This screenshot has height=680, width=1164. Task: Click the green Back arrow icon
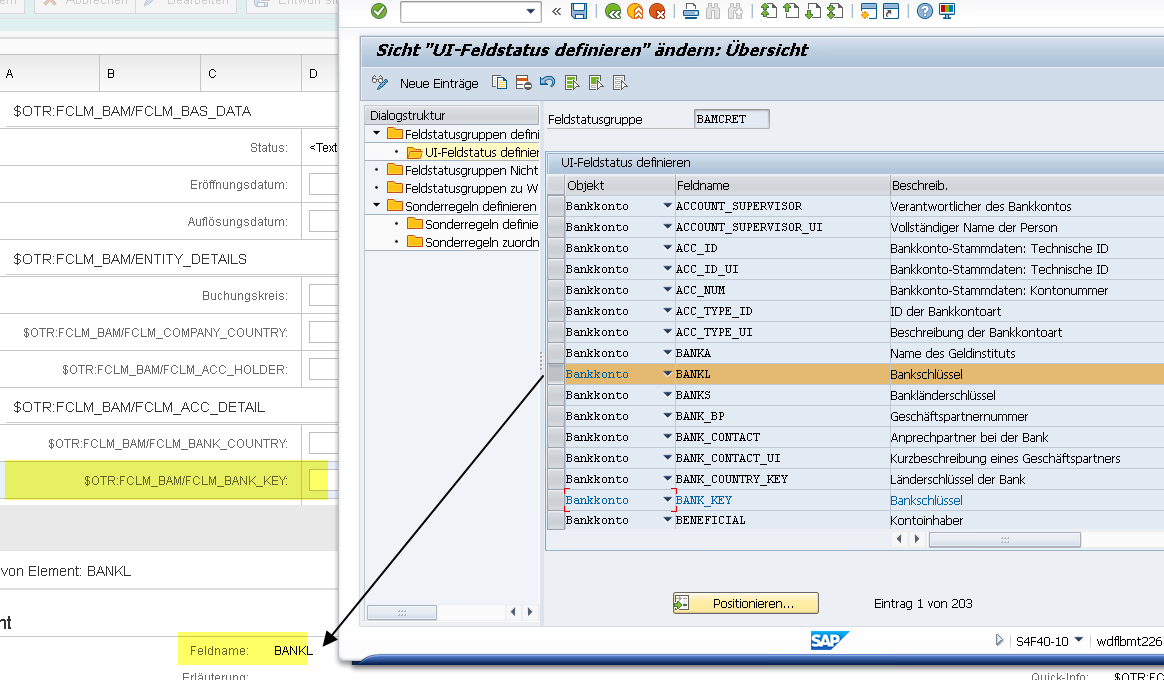pos(613,12)
